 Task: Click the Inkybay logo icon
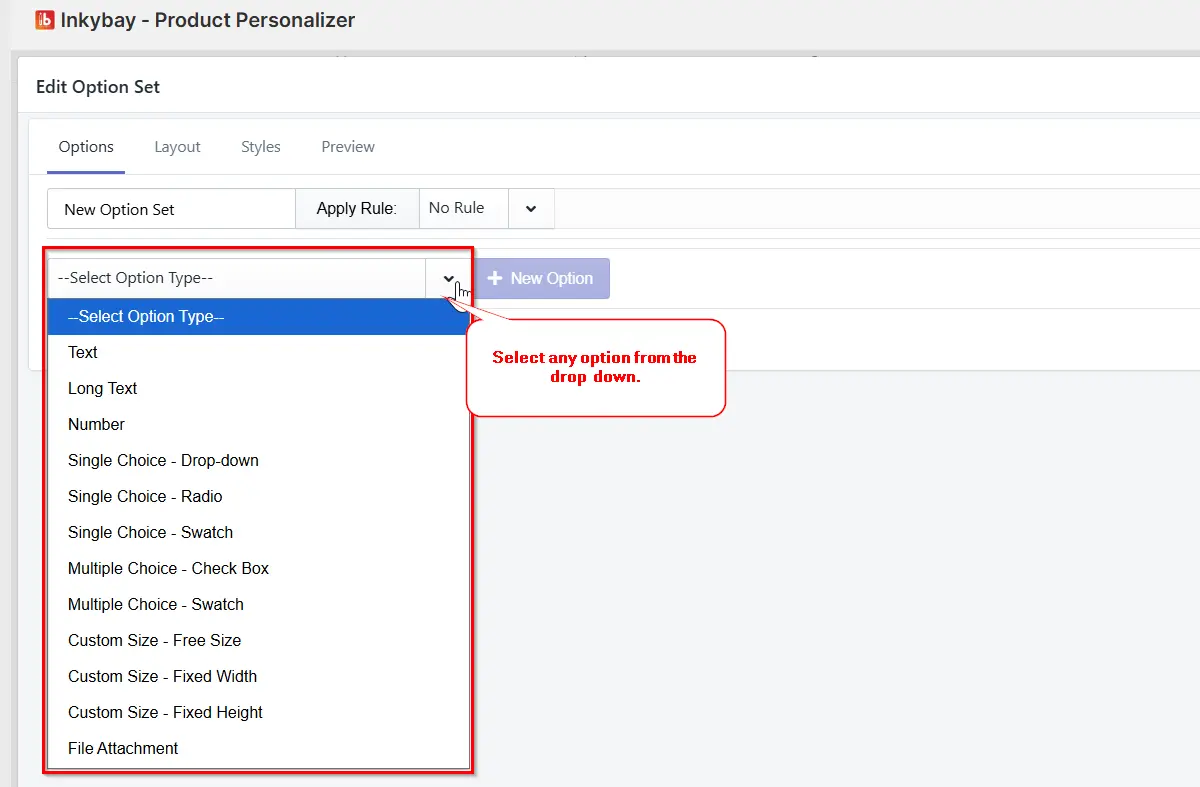point(44,19)
